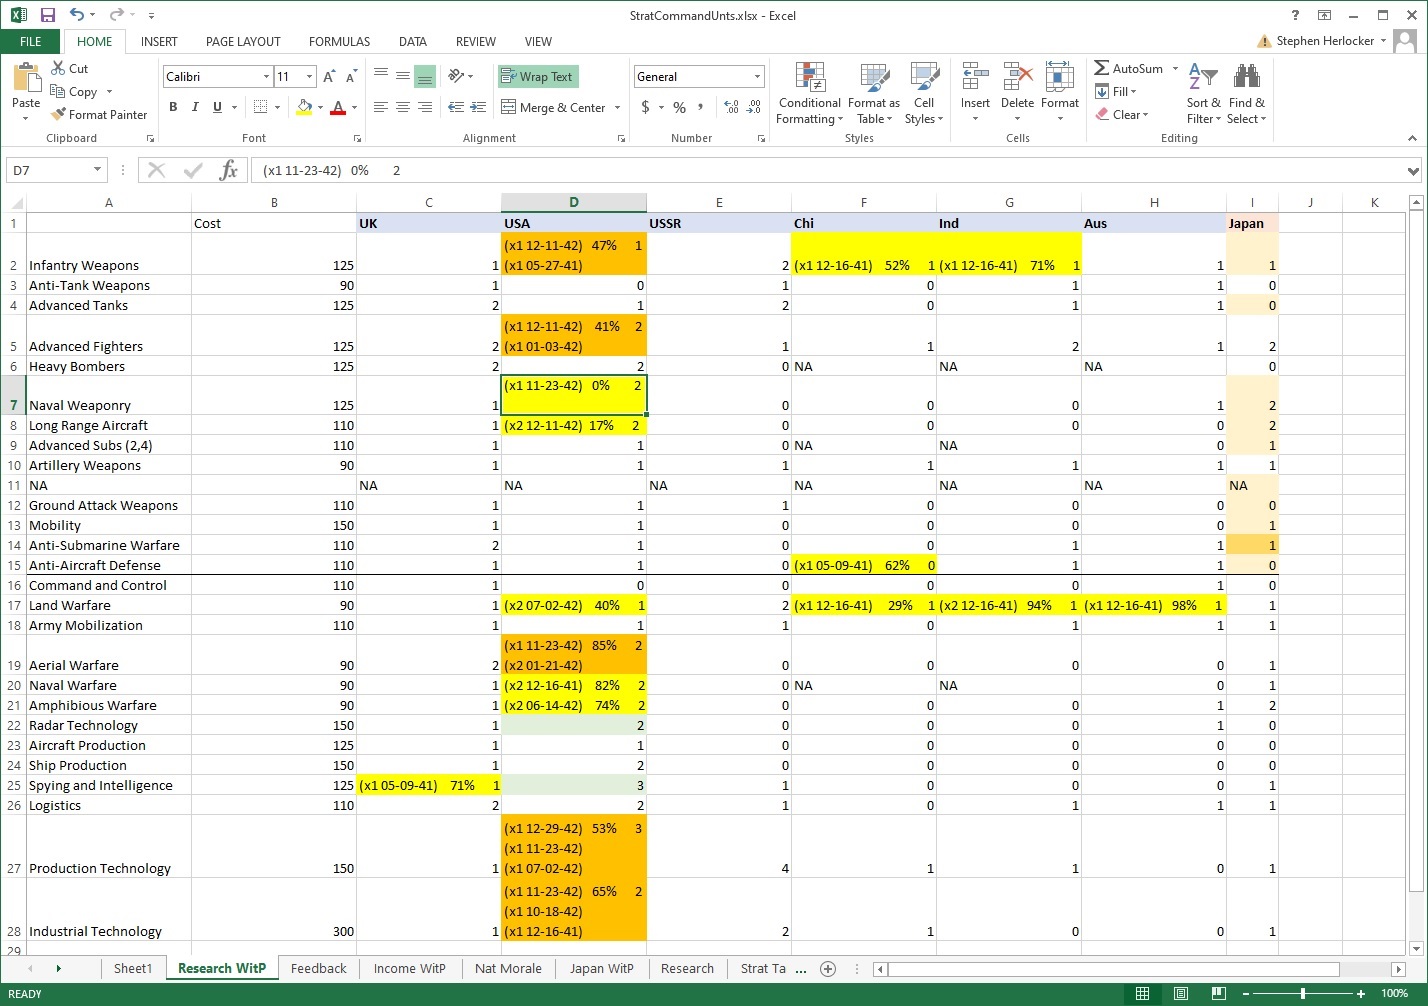Toggle Bold formatting
The height and width of the screenshot is (1006, 1428).
point(173,107)
